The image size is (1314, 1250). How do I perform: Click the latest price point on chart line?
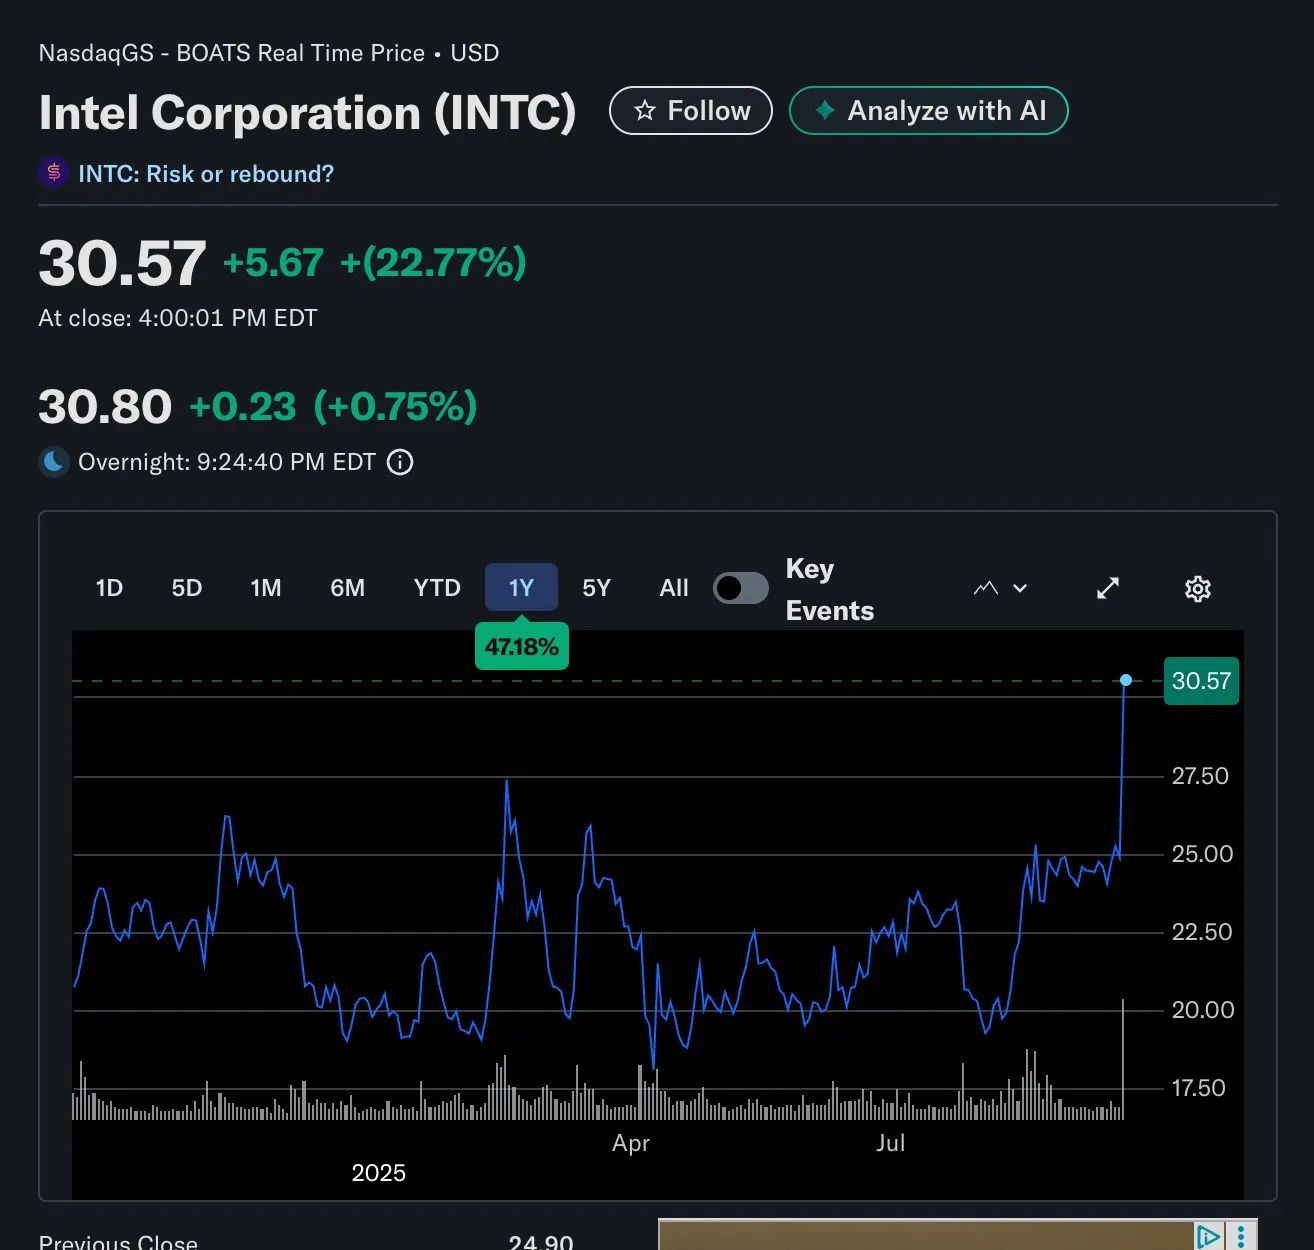pyautogui.click(x=1126, y=680)
